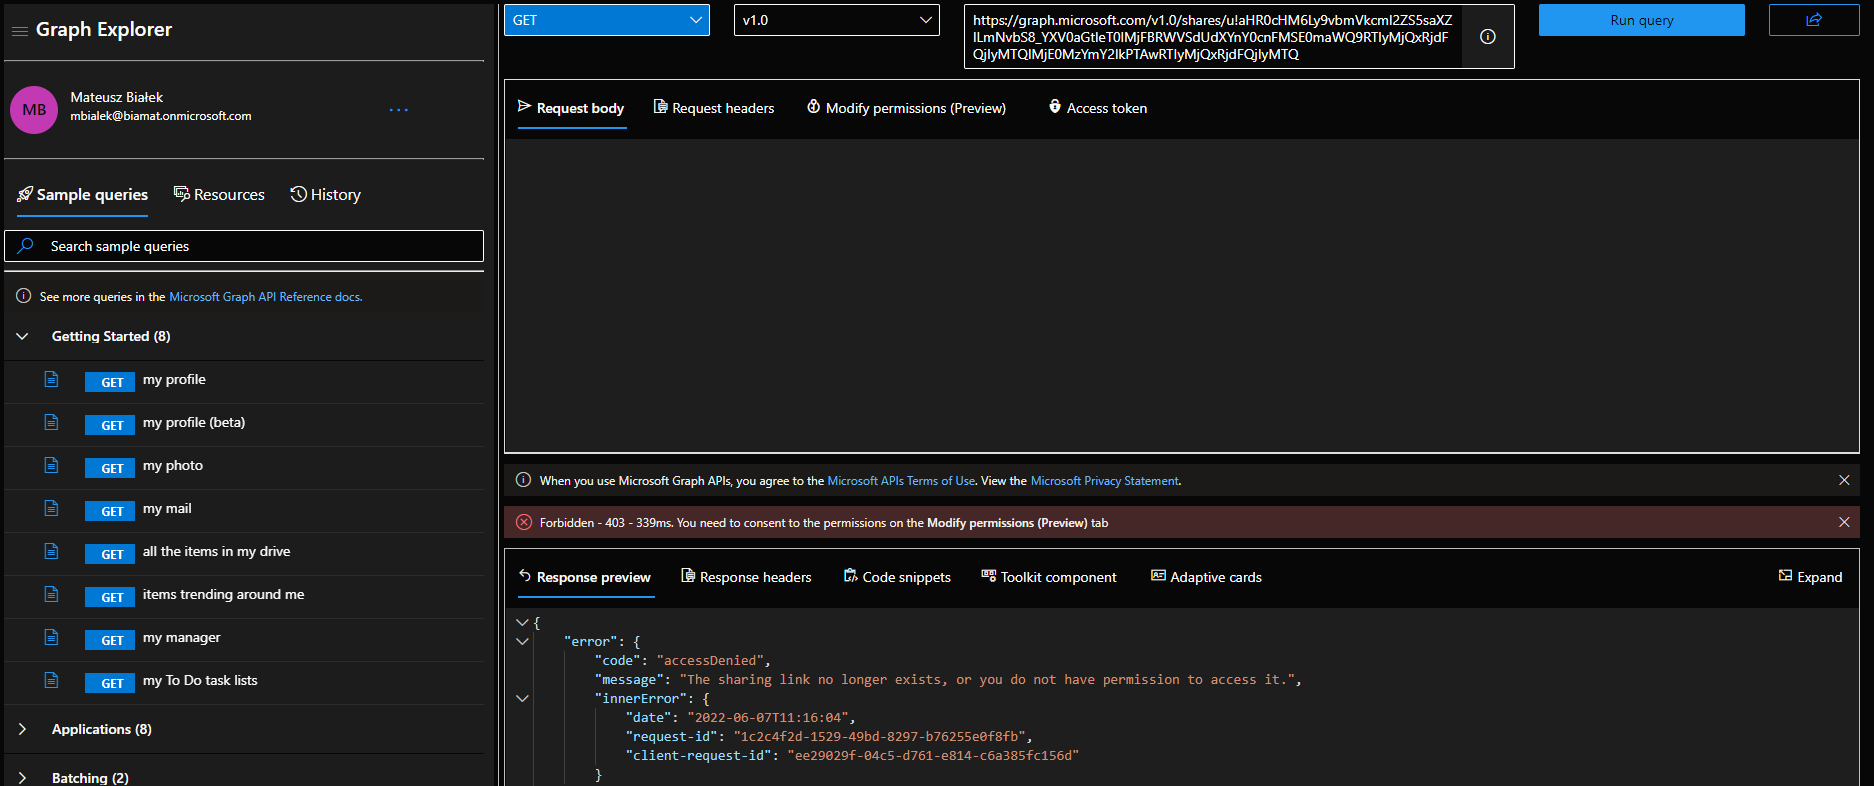Open the Modify permissions (Preview) tab
Screen dimensions: 1874x786
coord(907,108)
